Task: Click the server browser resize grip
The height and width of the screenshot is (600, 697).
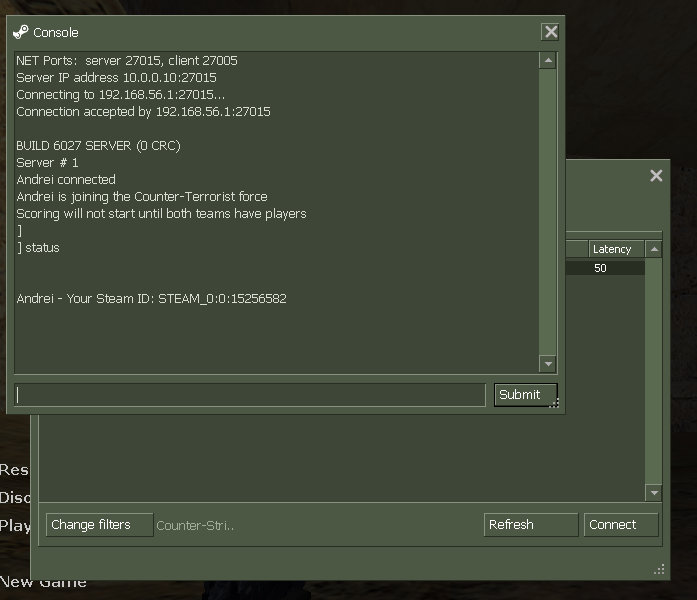Action: (659, 569)
